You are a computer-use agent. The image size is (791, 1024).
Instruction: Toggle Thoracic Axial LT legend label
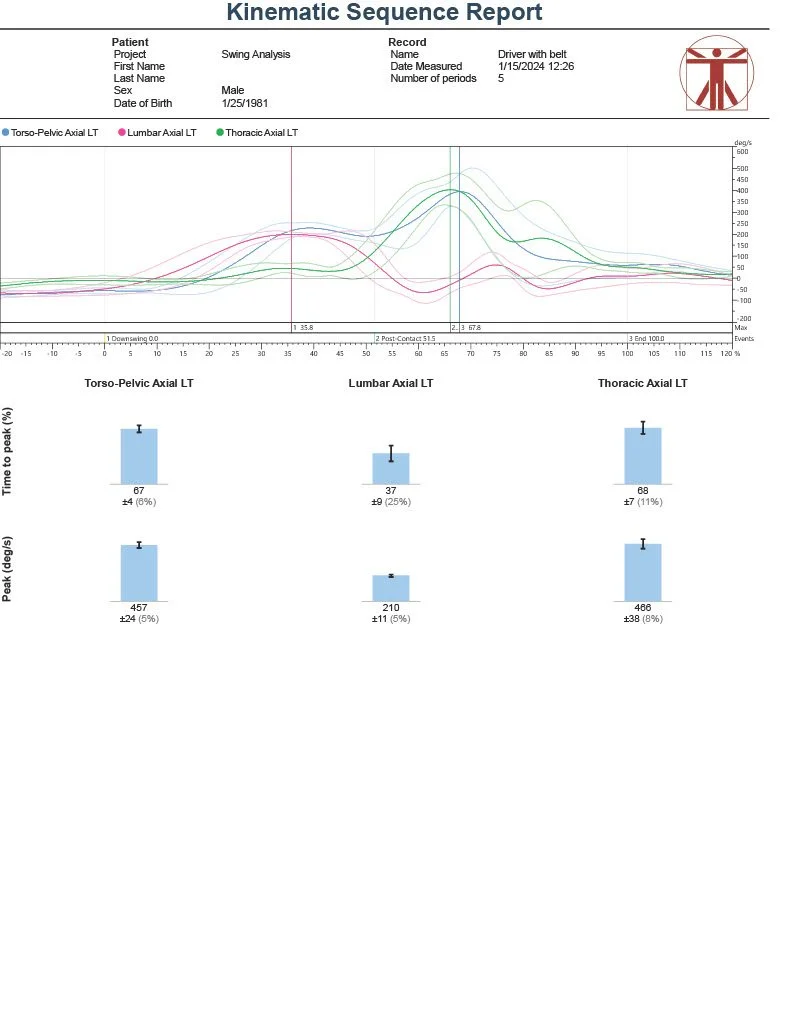point(261,132)
